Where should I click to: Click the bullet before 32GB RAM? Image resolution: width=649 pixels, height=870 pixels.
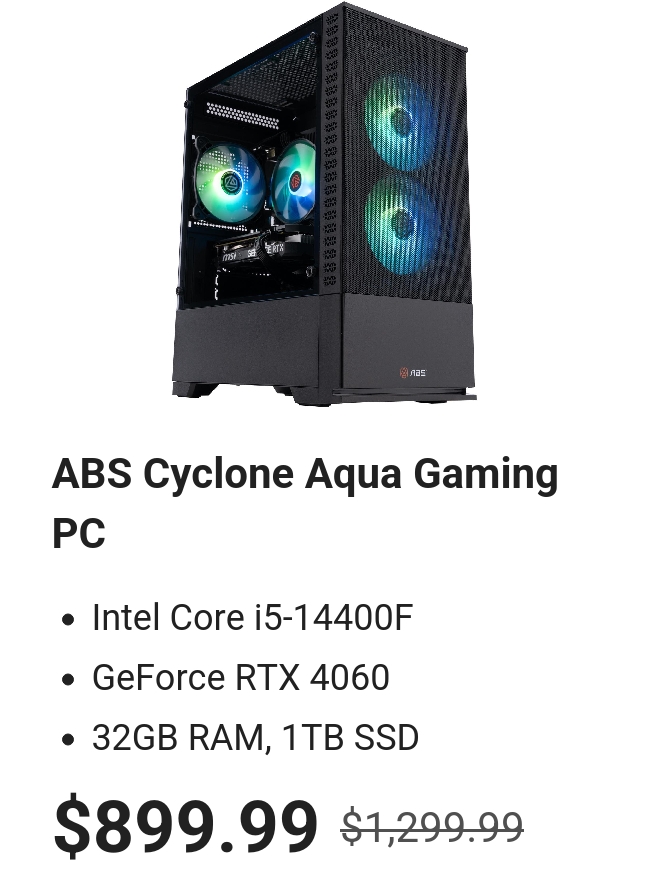pos(68,739)
